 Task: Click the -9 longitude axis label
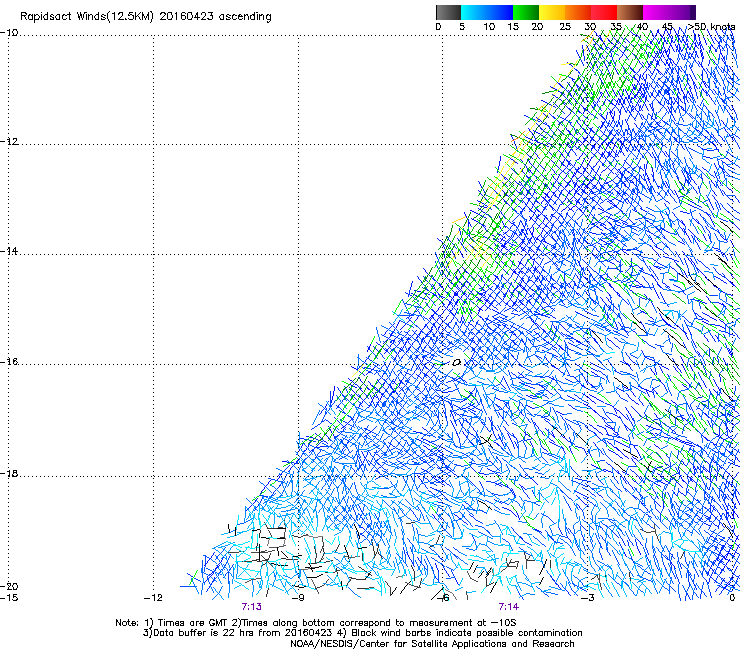point(298,598)
